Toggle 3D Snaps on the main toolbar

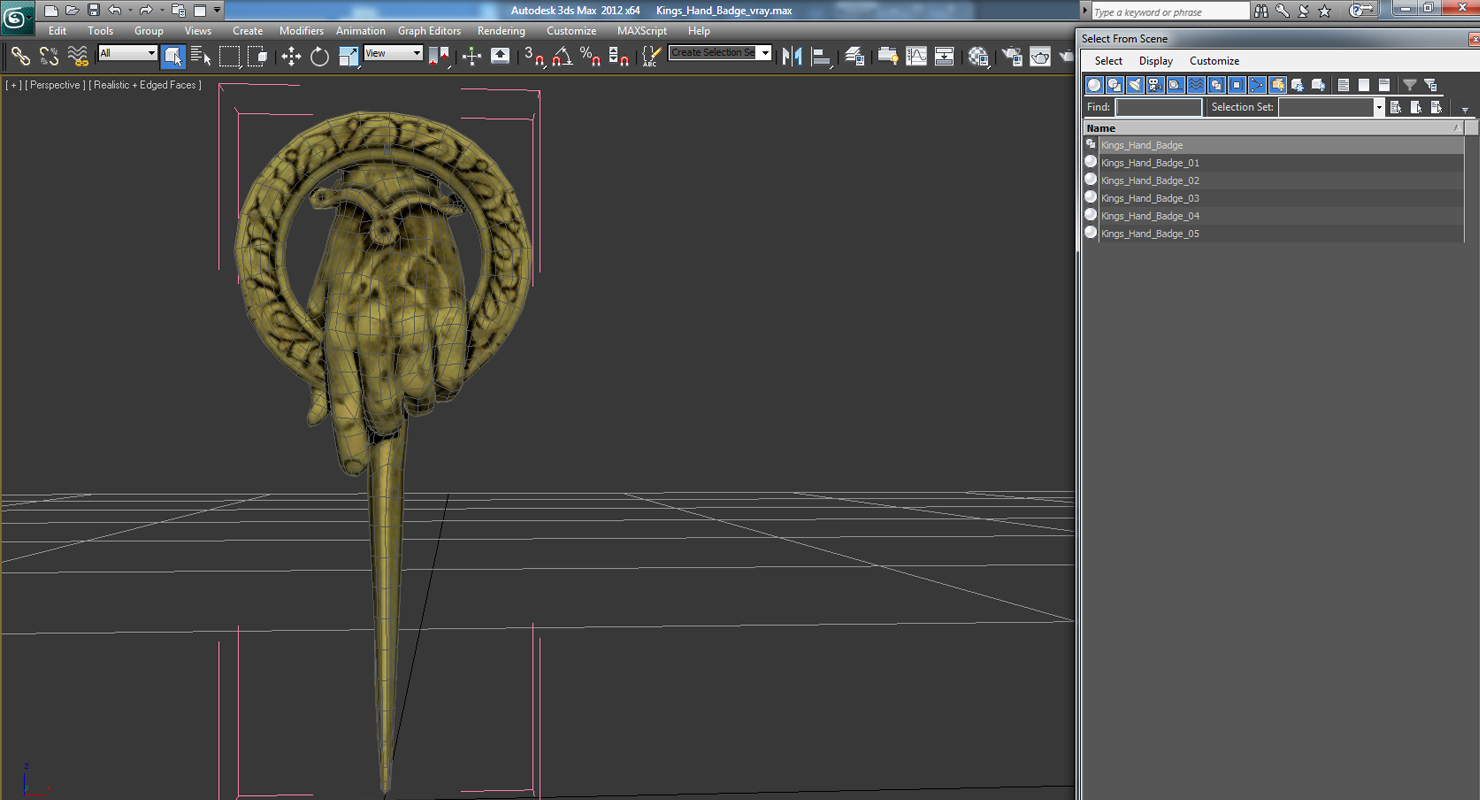(534, 56)
